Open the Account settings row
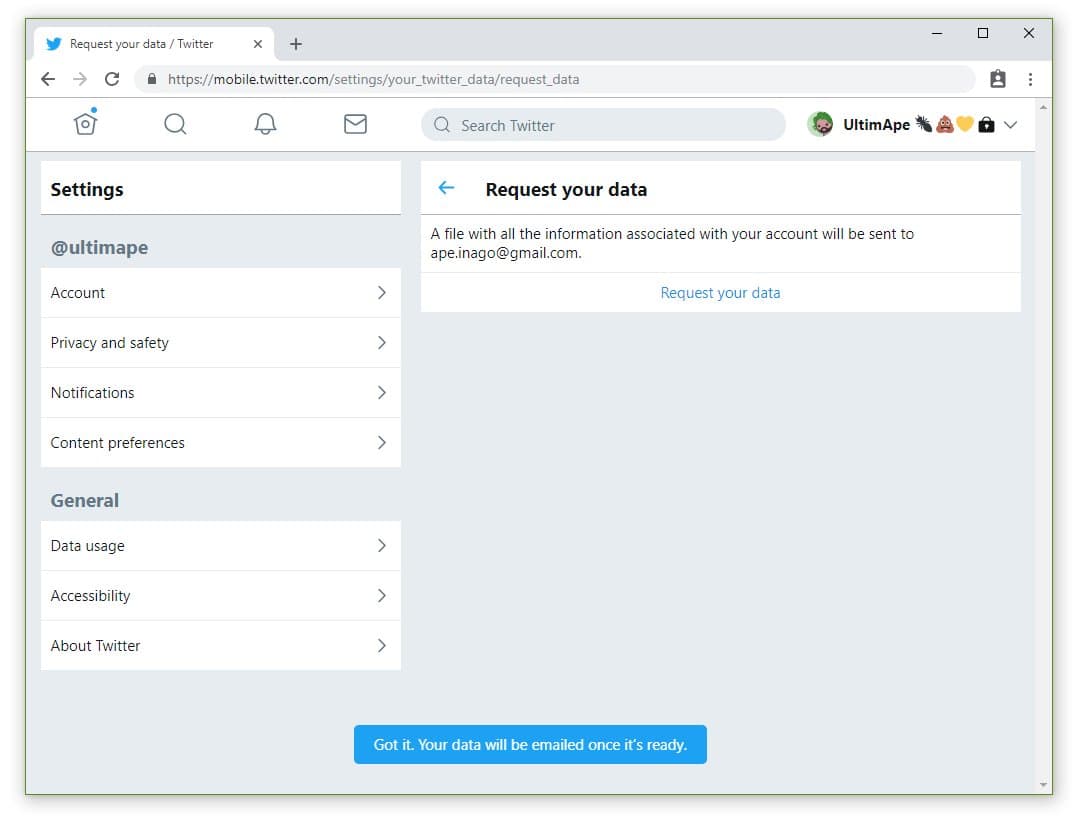Screen dimensions: 1084x820 coord(220,293)
